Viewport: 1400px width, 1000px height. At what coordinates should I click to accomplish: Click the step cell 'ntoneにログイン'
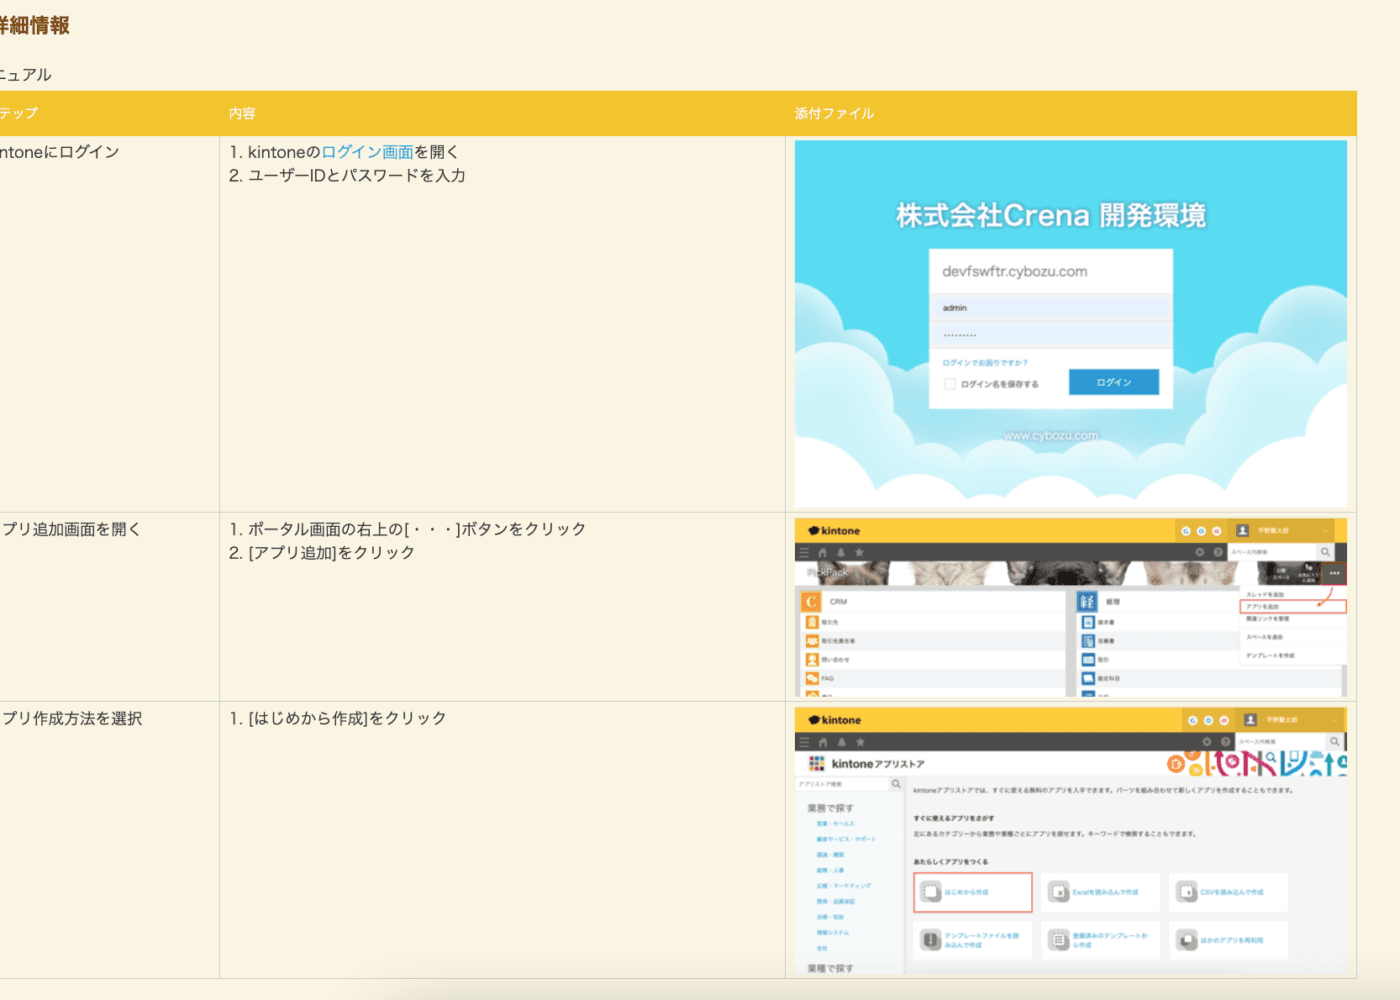[x=60, y=152]
